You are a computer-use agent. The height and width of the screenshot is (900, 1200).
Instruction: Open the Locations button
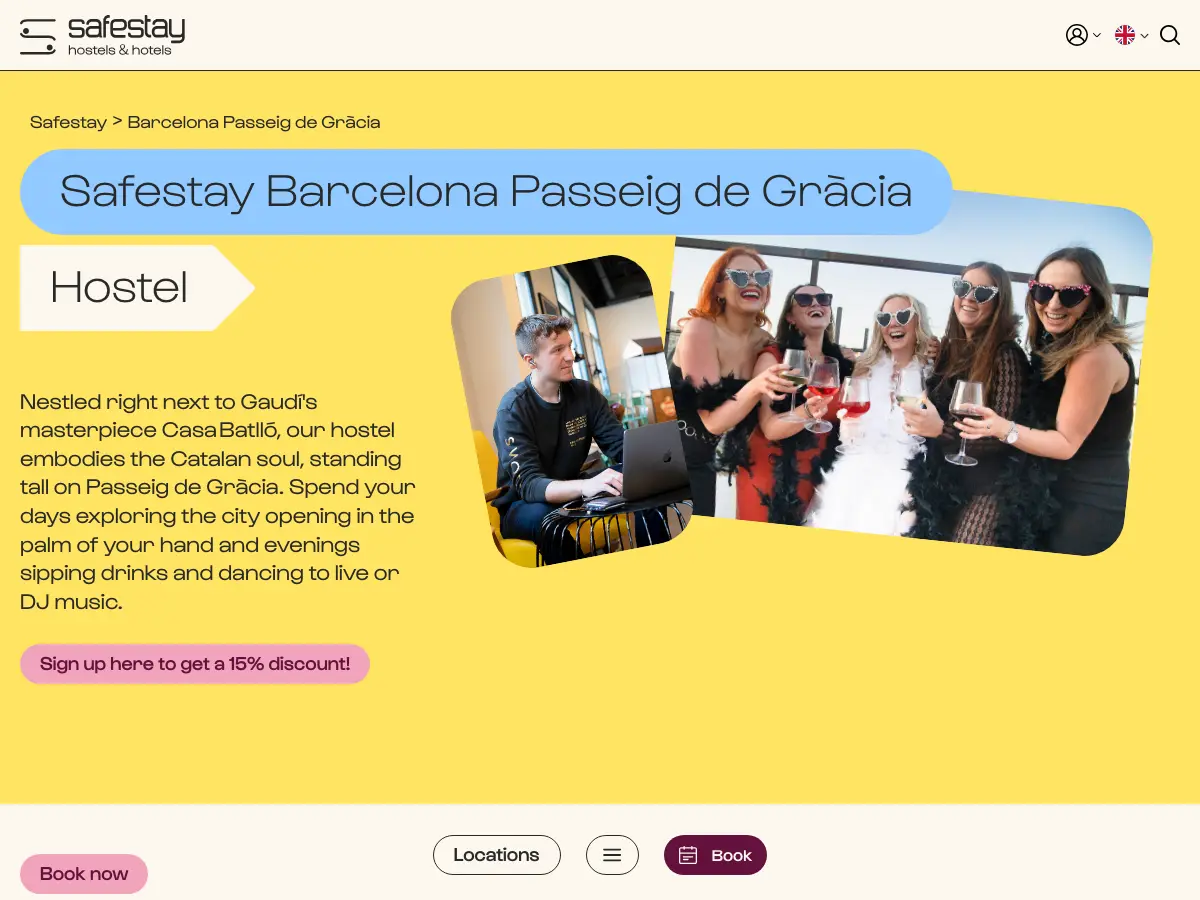tap(497, 855)
